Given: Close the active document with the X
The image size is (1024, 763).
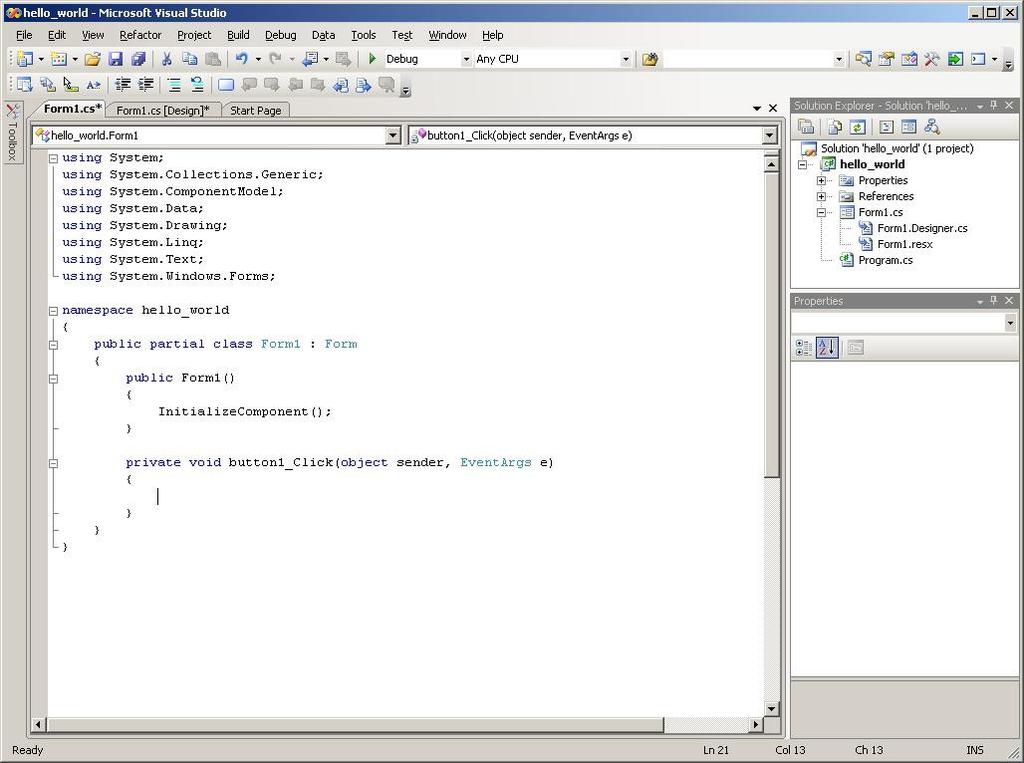Looking at the screenshot, I should tap(773, 108).
